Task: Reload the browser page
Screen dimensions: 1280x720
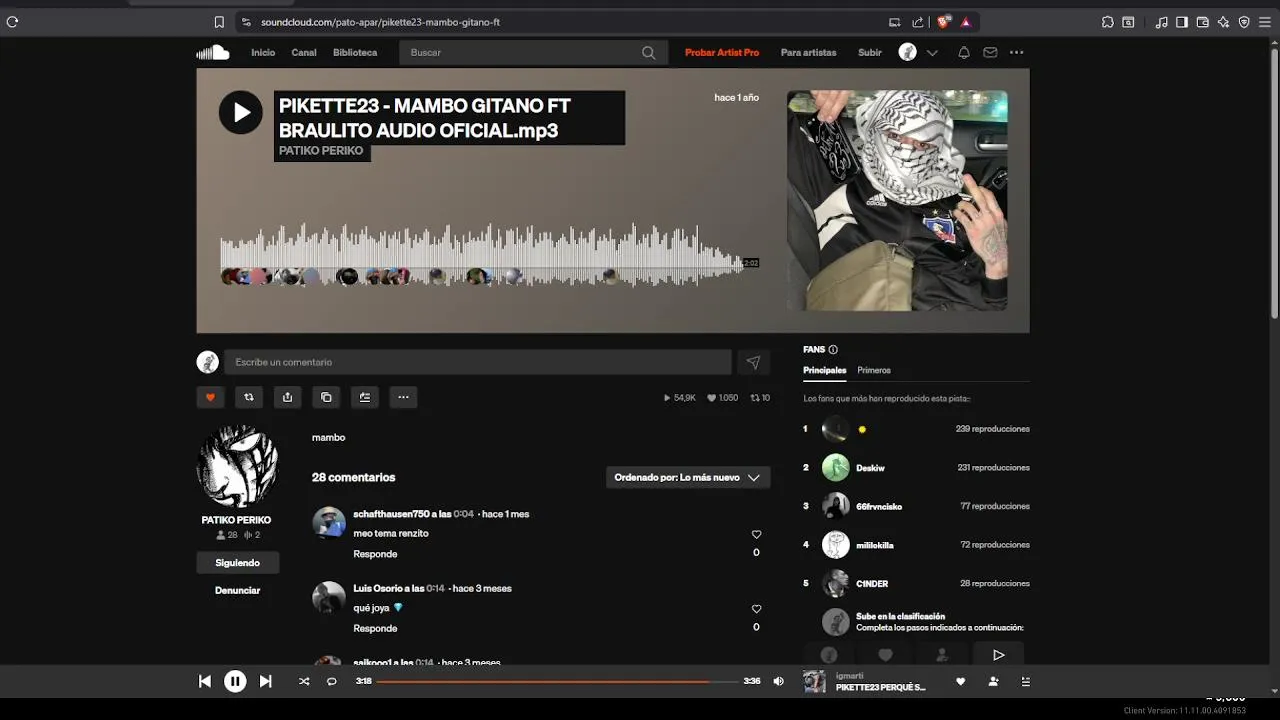Action: (x=12, y=22)
